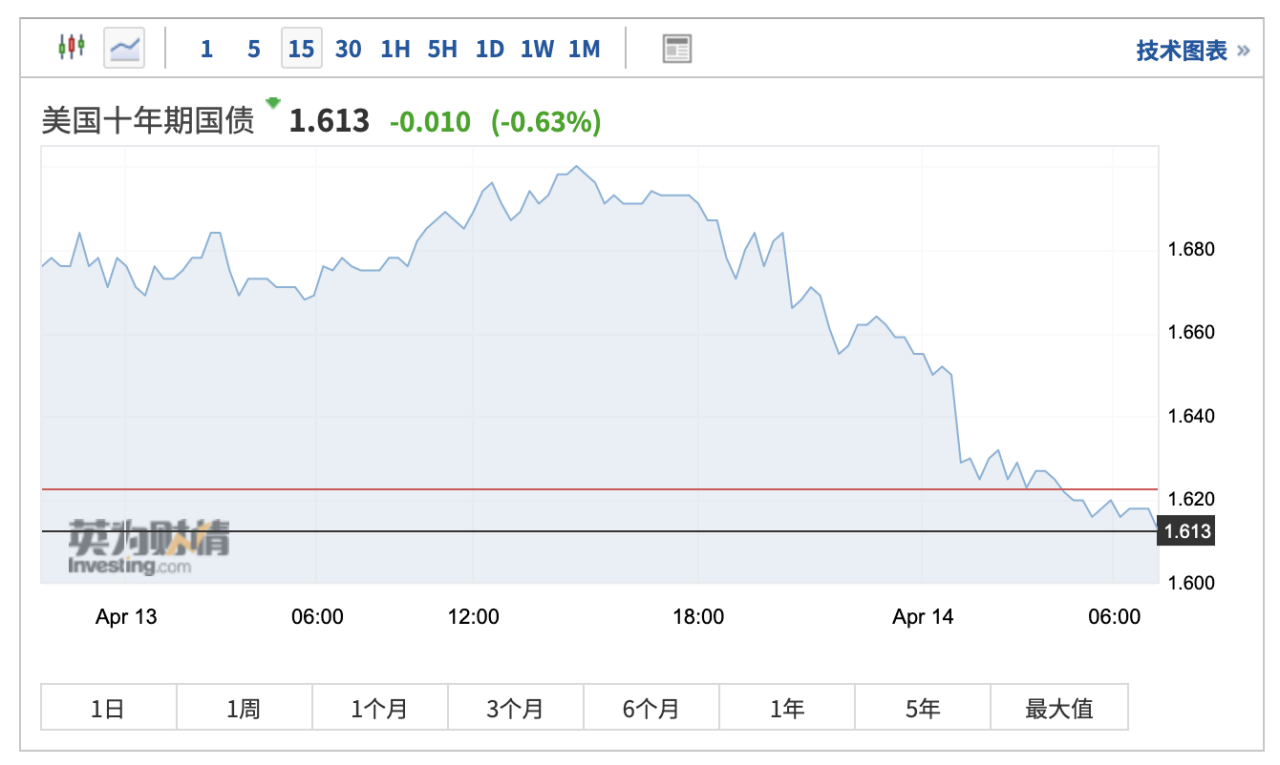1280x765 pixels.
Task: Choose the 30 minute interval
Action: click(348, 49)
